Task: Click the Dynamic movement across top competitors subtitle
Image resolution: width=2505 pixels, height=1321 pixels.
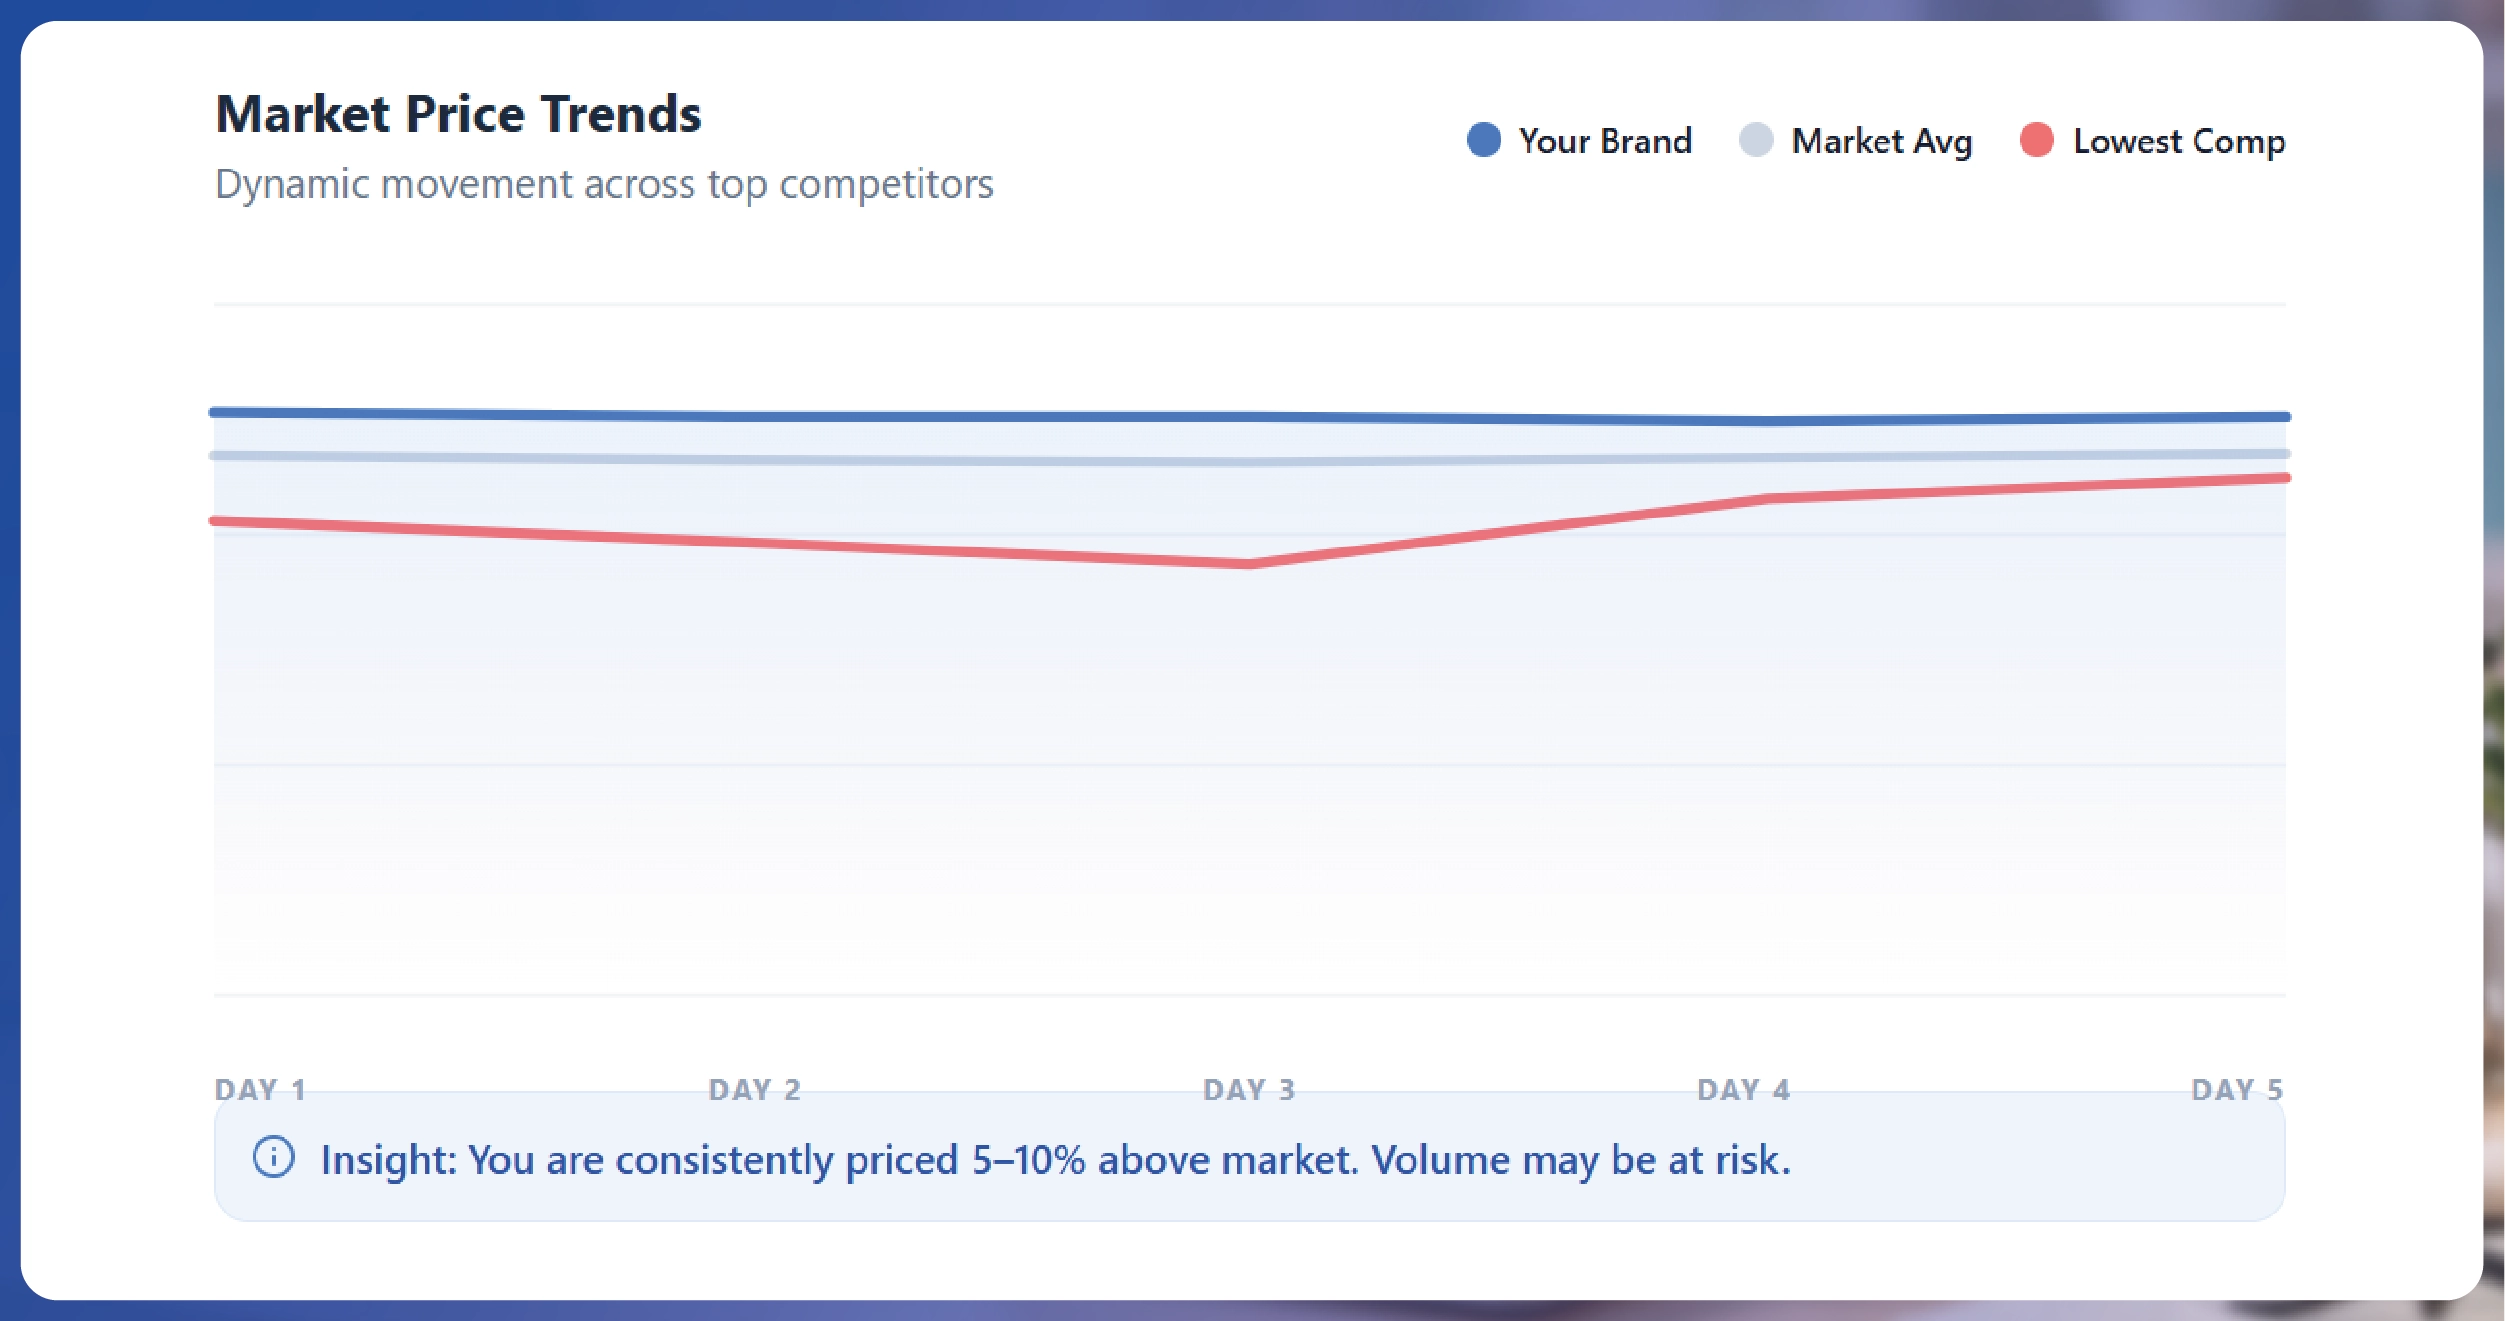Action: click(x=604, y=184)
